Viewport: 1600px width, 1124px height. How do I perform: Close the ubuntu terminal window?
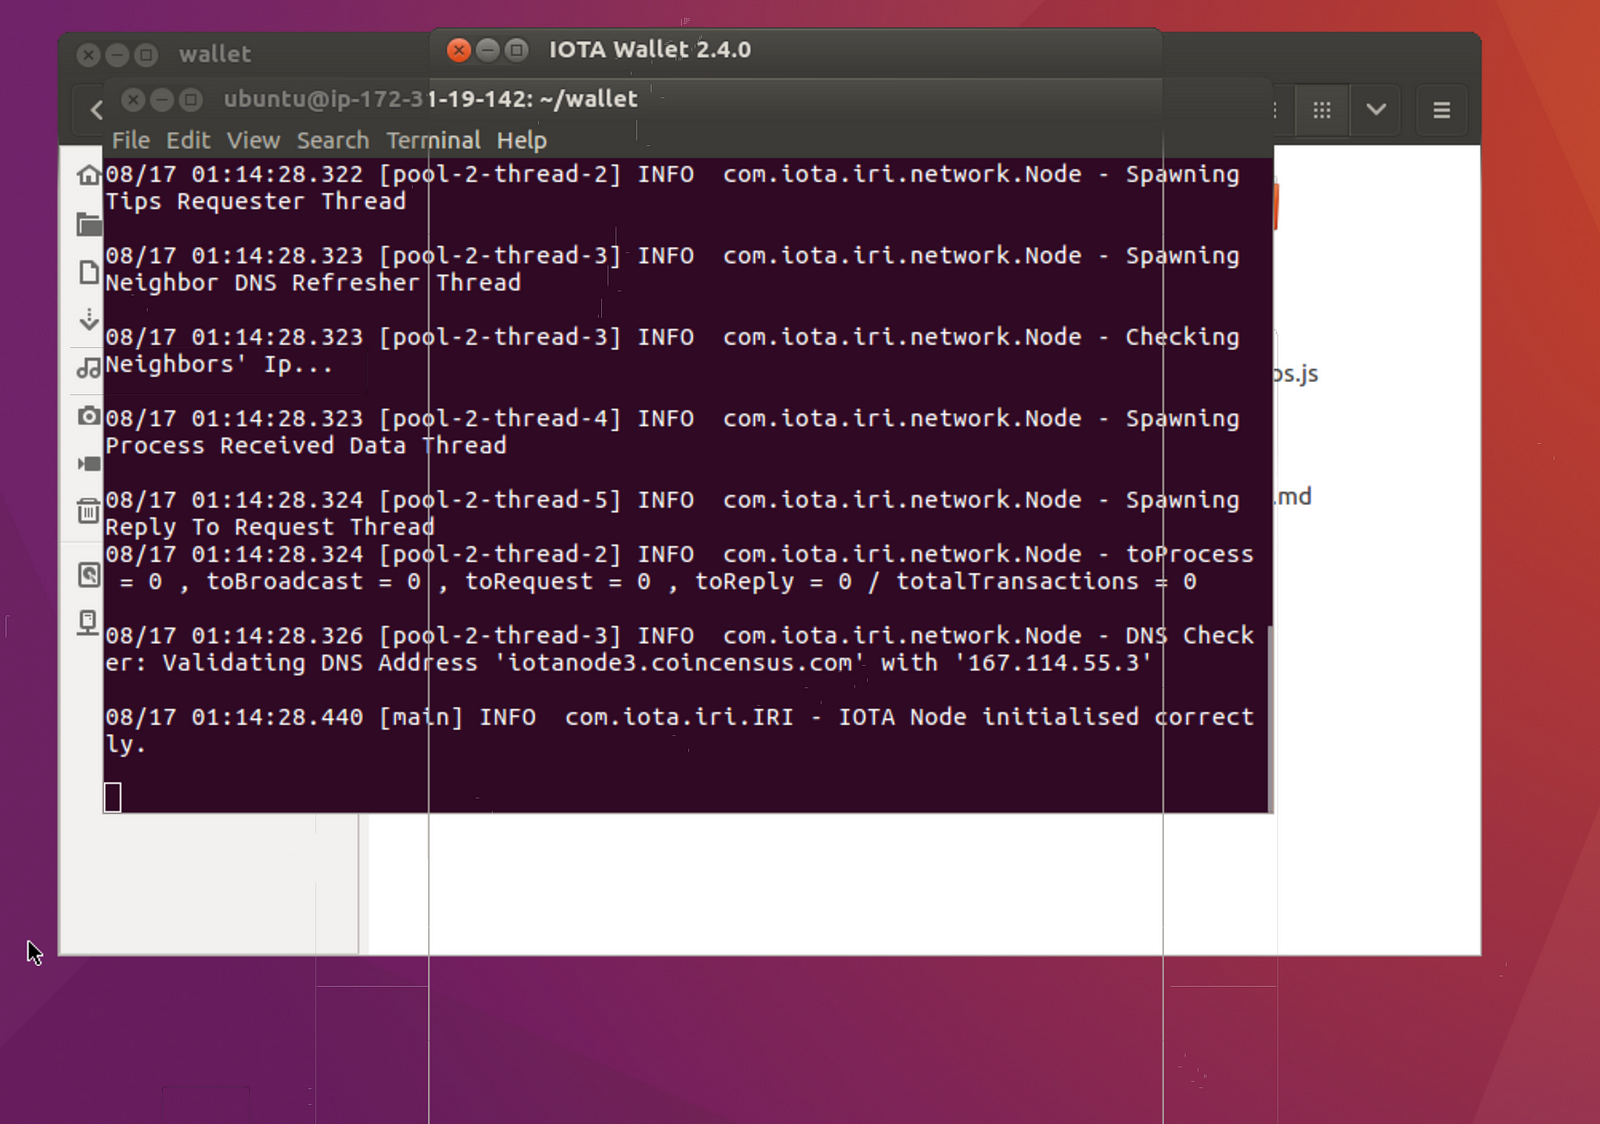(x=133, y=99)
